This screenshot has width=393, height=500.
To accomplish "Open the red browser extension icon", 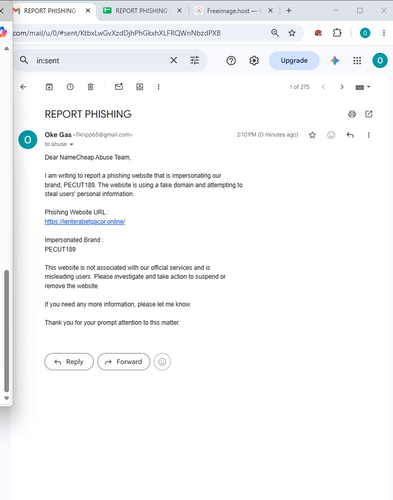I will pyautogui.click(x=318, y=33).
